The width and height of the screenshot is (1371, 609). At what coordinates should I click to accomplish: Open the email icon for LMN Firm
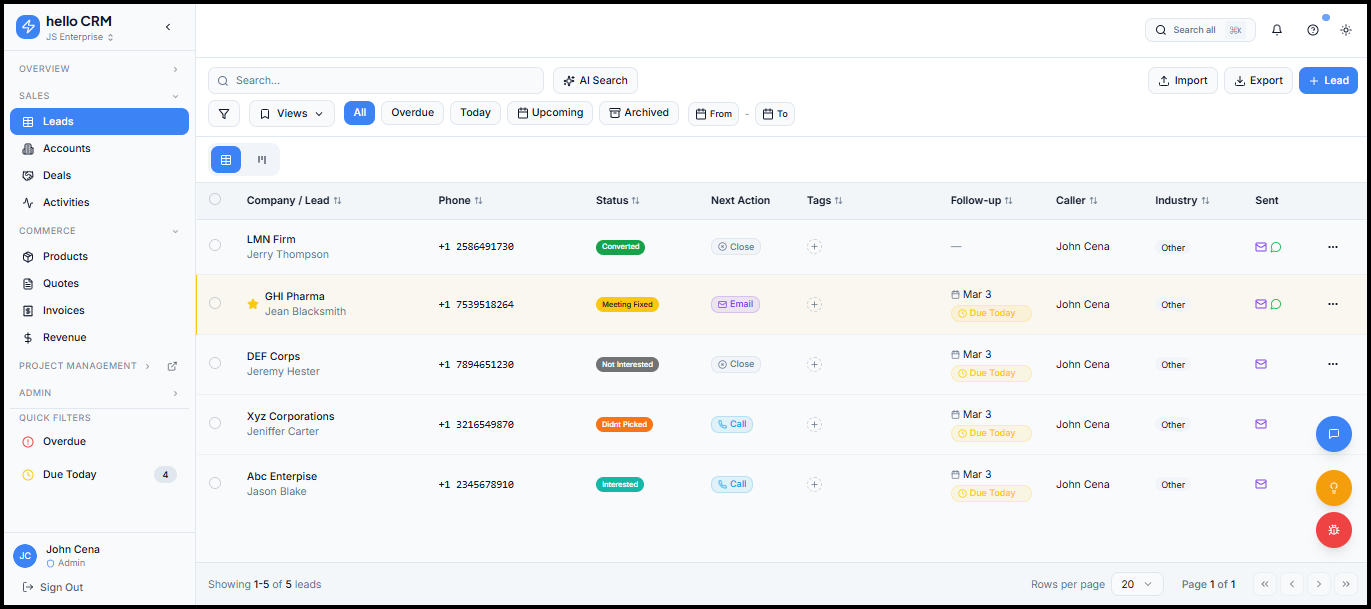click(1260, 247)
